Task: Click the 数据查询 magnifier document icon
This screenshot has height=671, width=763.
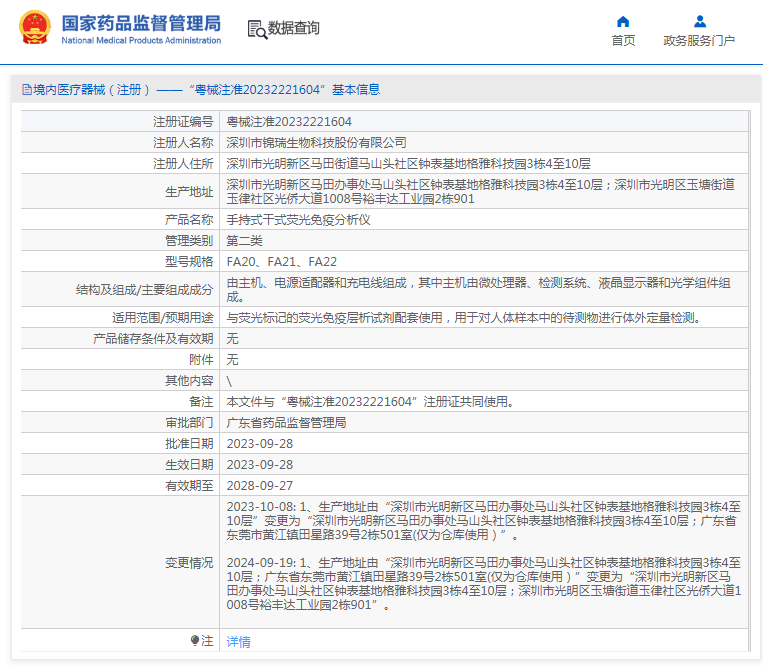Action: 256,29
